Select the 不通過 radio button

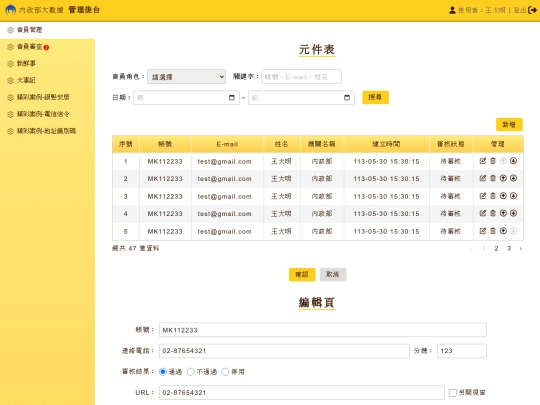click(x=190, y=372)
